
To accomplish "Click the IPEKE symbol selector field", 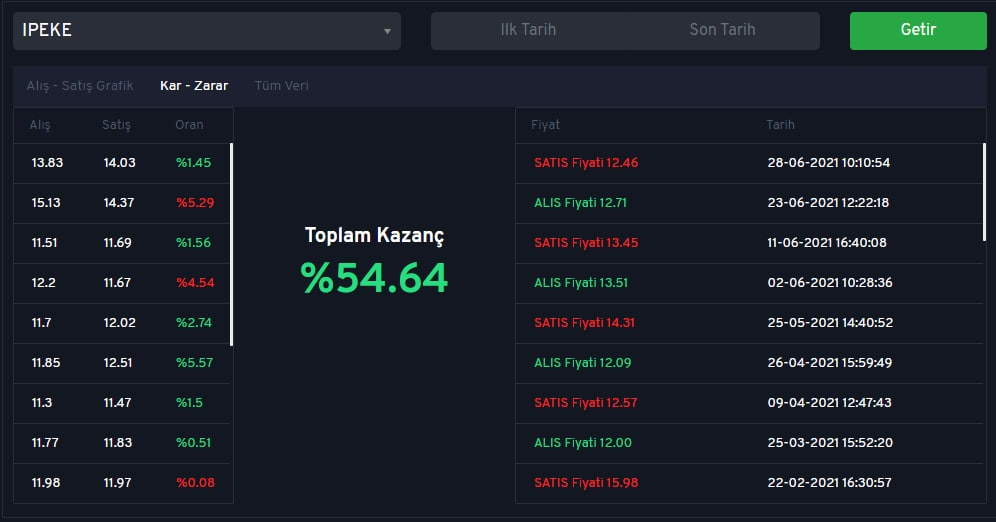I will coord(206,30).
